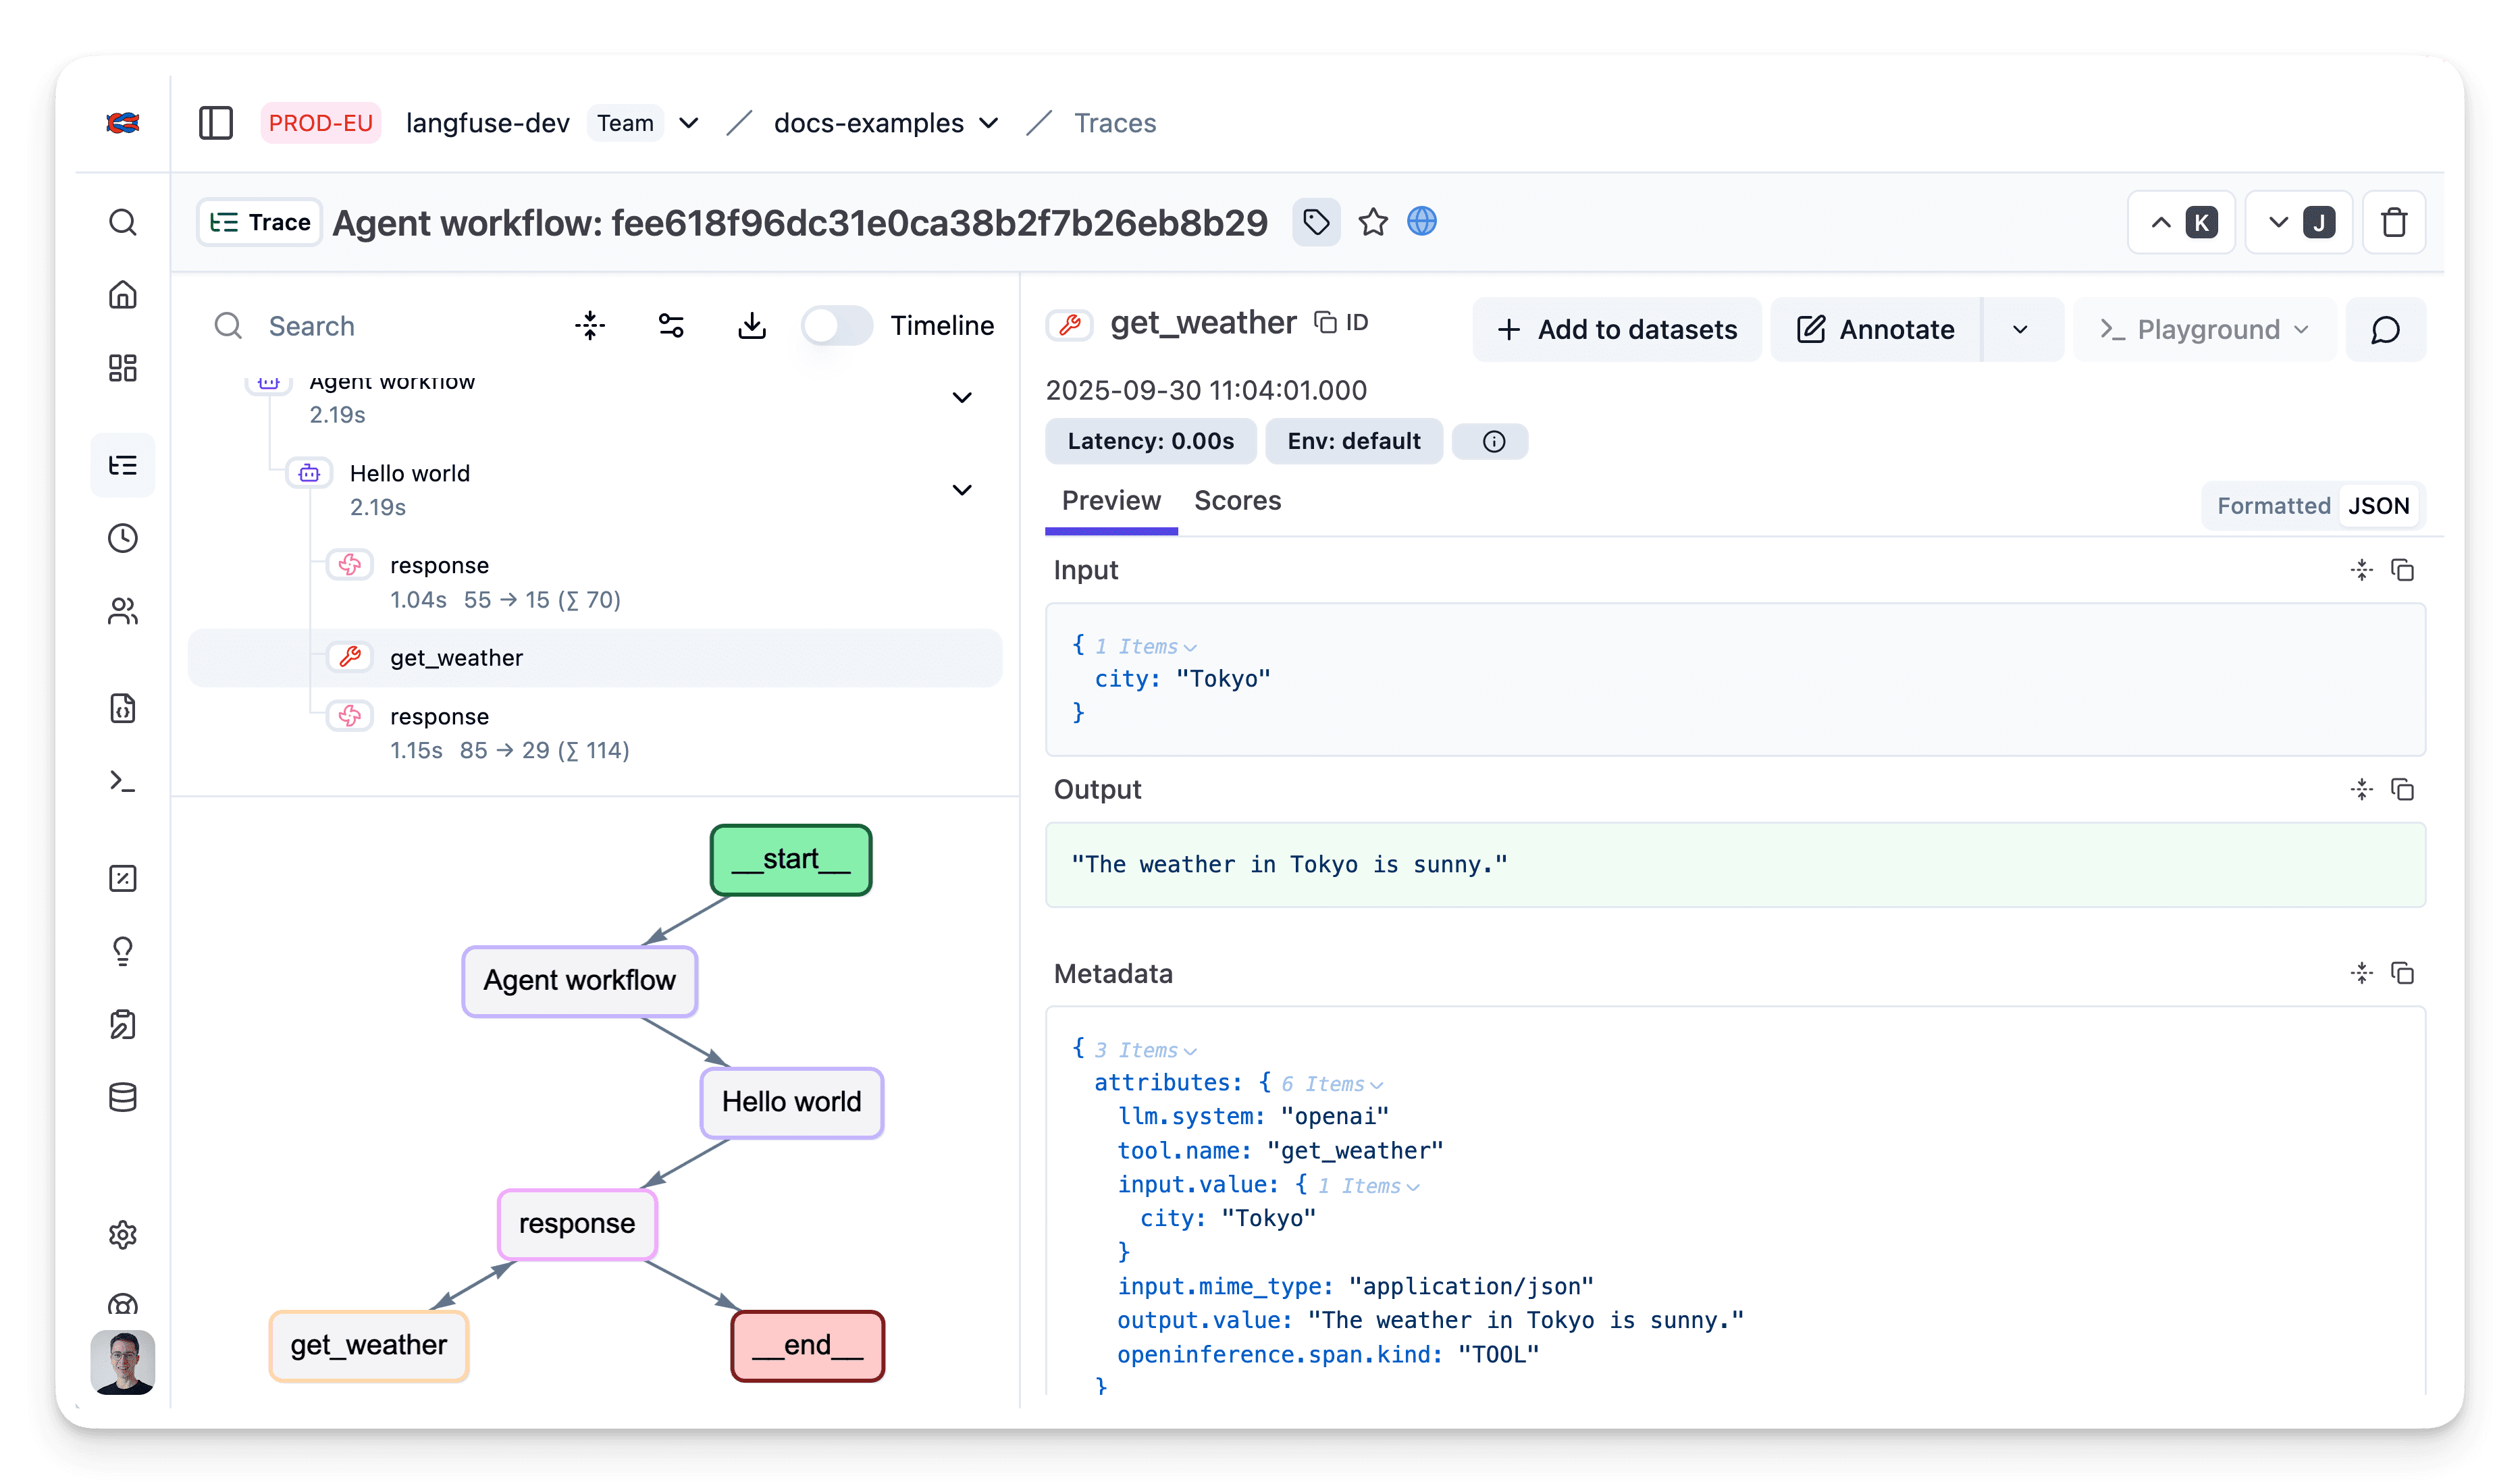Open Support lifebuoy icon in sidebar

[x=123, y=1305]
